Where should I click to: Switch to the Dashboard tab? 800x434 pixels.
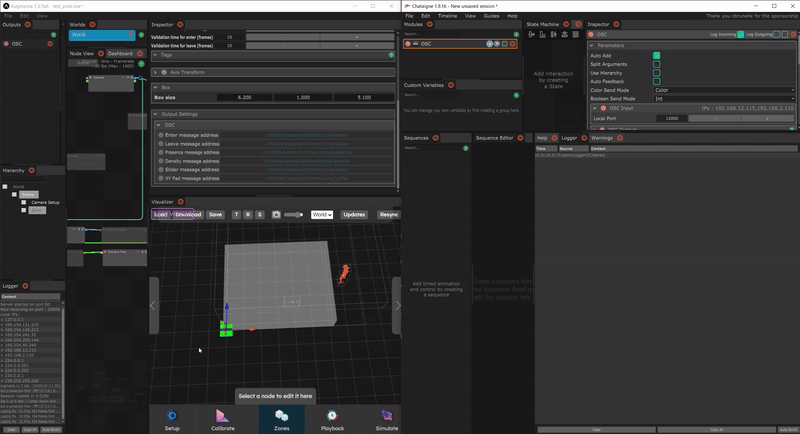(120, 53)
